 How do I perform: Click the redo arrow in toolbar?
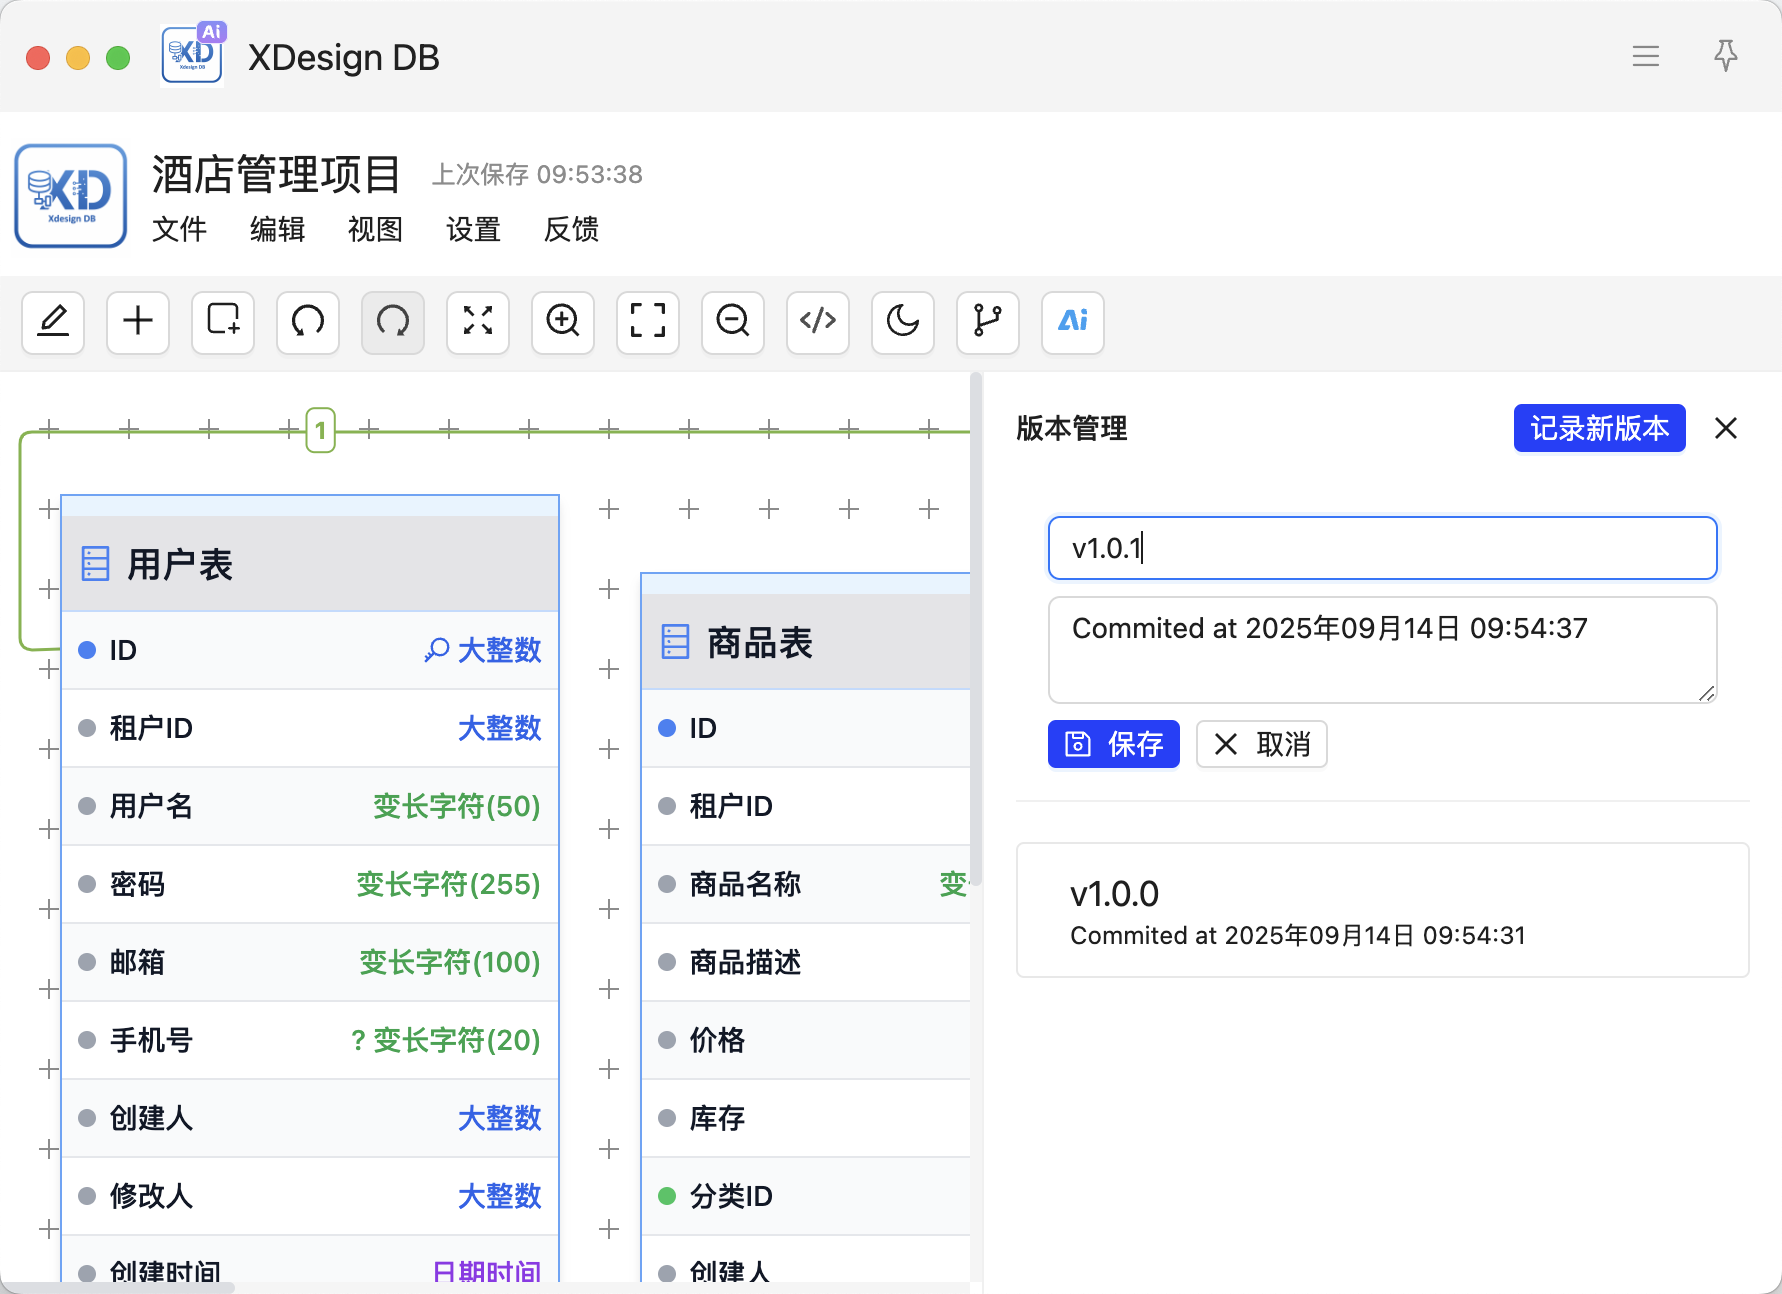[393, 322]
